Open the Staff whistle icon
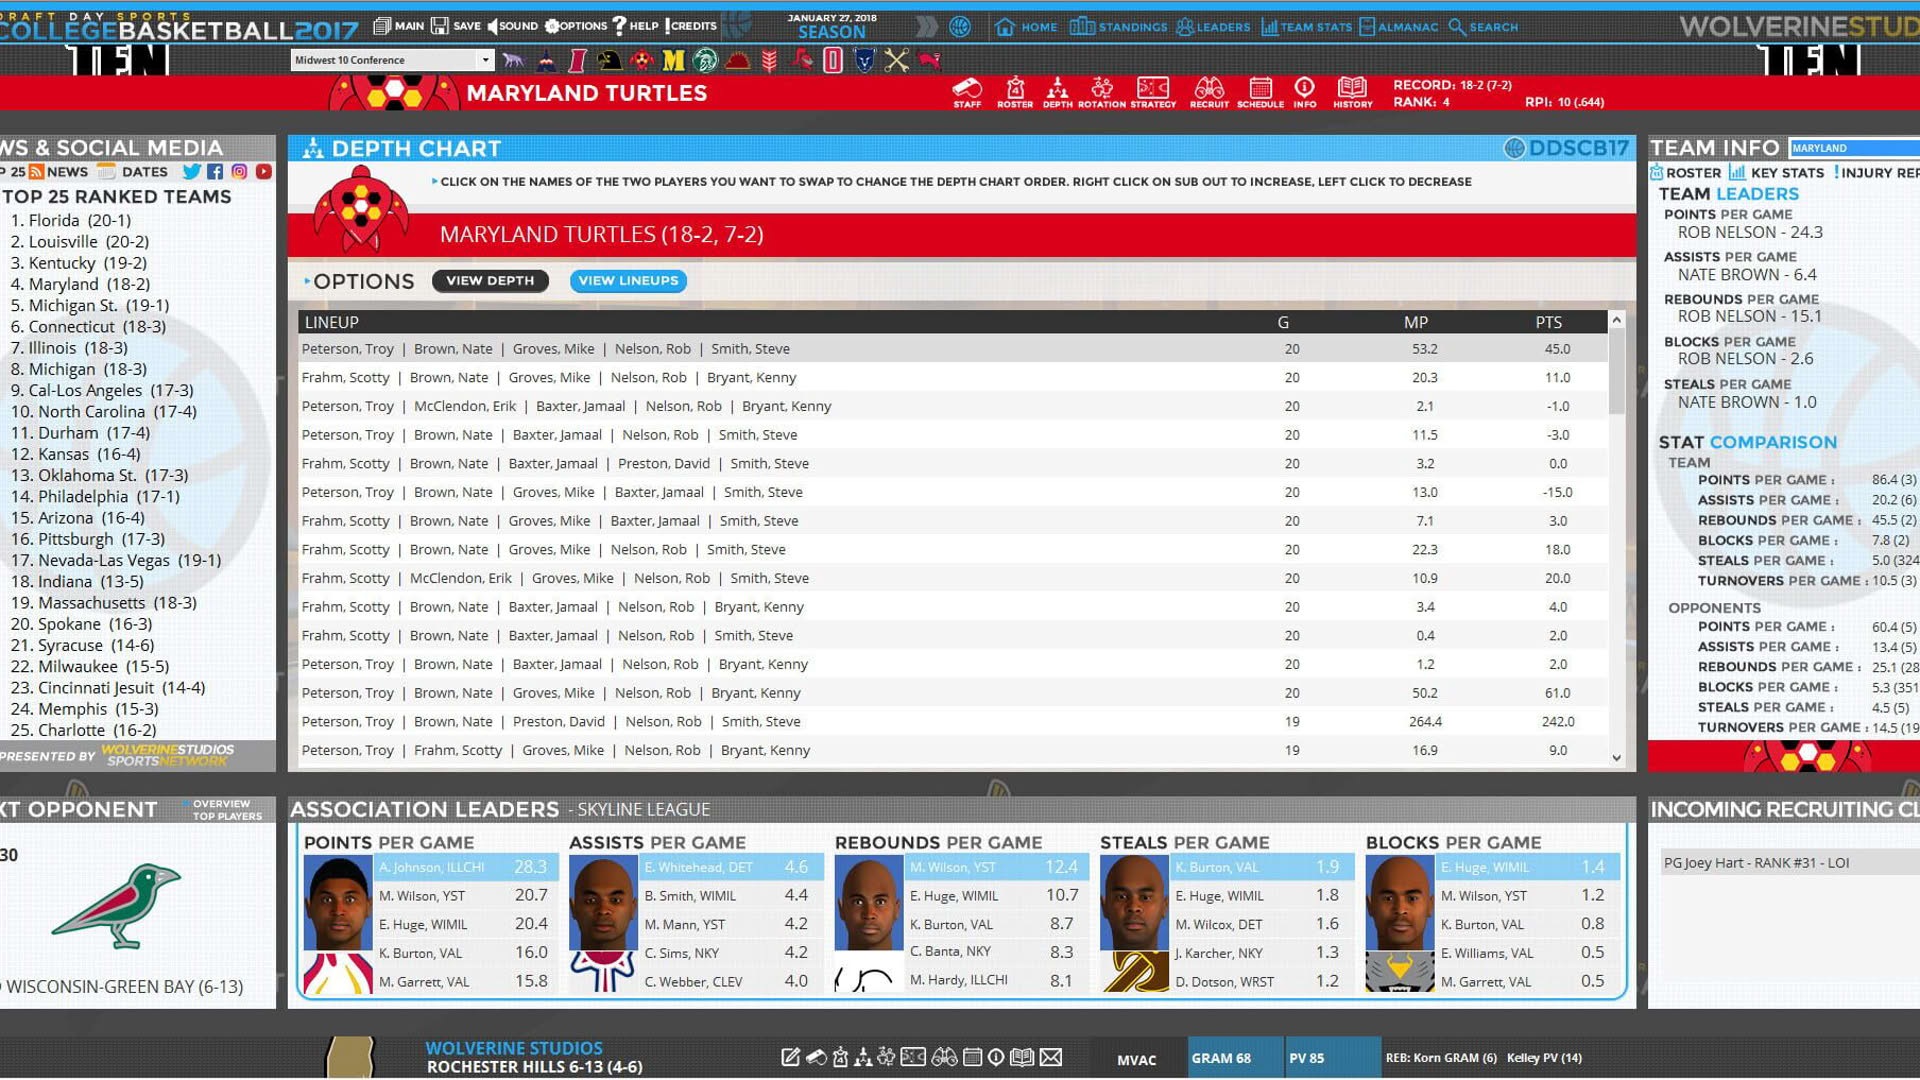The image size is (1920, 1080). pos(967,92)
